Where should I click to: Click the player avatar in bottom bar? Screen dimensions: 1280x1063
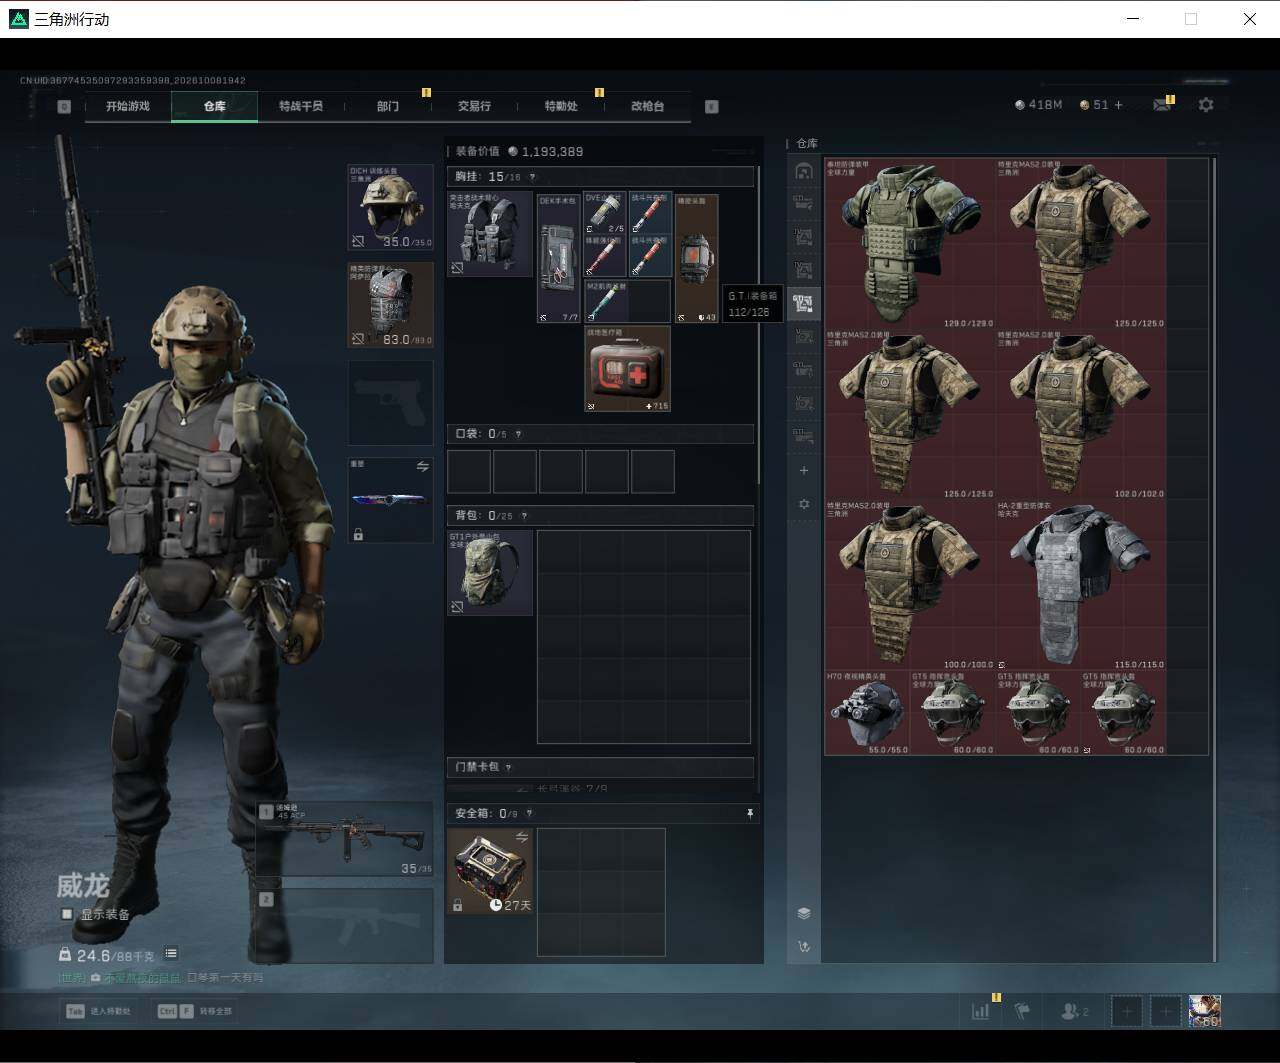pos(1205,1011)
